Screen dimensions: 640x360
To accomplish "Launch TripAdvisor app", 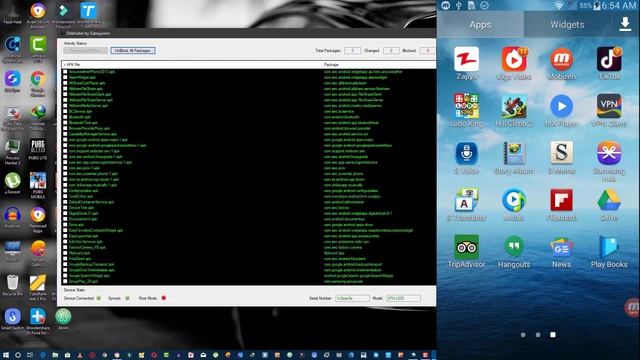I will coord(466,247).
